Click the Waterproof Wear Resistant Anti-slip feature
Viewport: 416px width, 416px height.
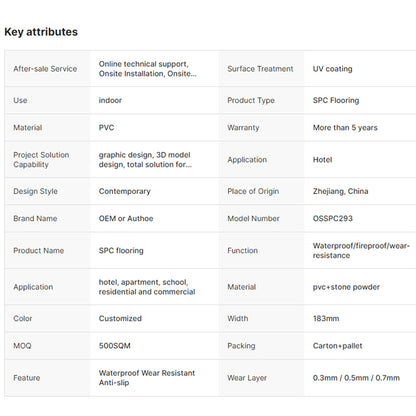(x=147, y=378)
